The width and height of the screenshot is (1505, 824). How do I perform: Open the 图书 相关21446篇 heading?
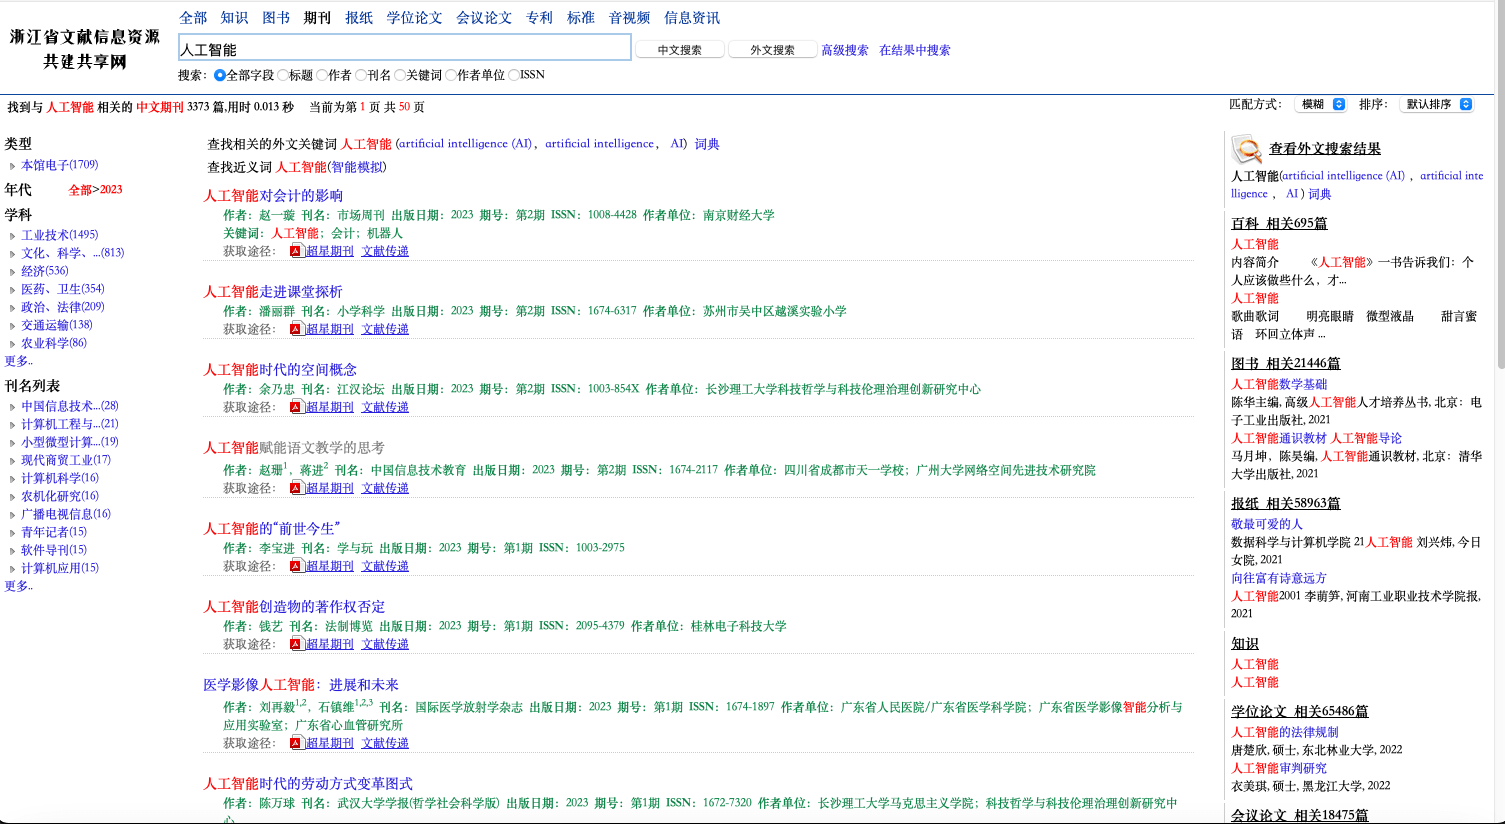coord(1286,364)
